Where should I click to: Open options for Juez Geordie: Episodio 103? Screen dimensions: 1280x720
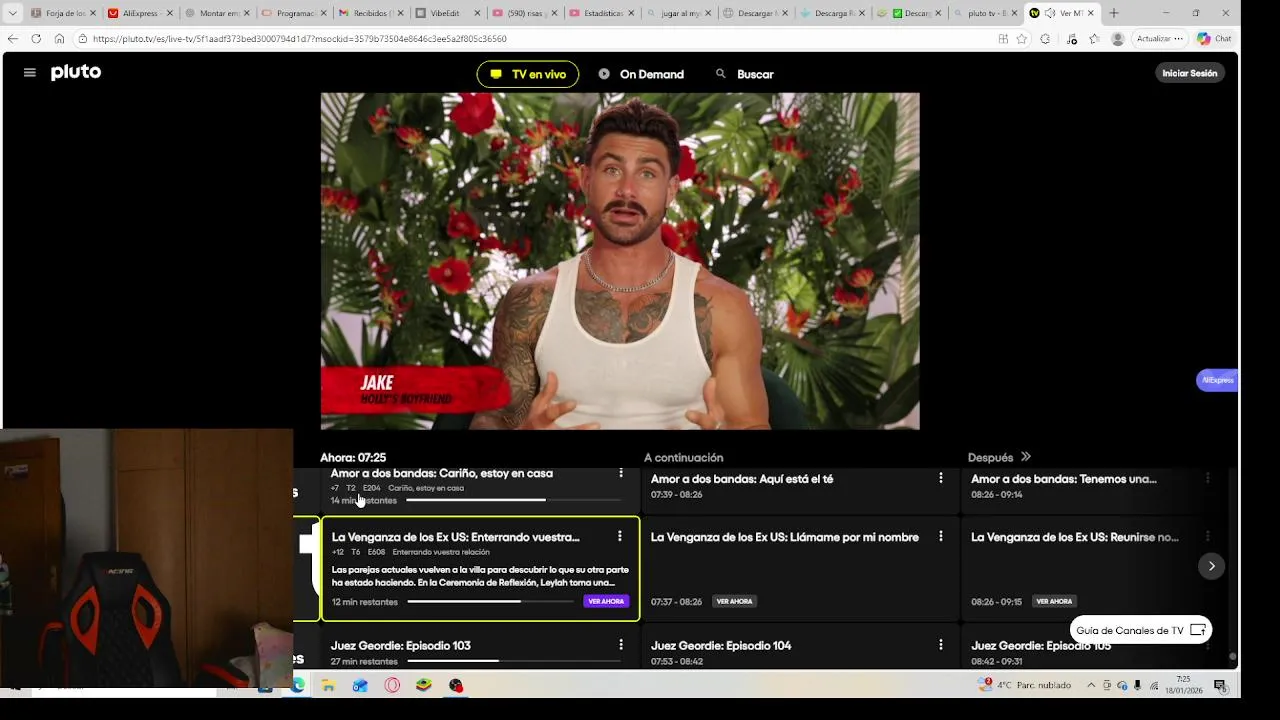tap(621, 645)
